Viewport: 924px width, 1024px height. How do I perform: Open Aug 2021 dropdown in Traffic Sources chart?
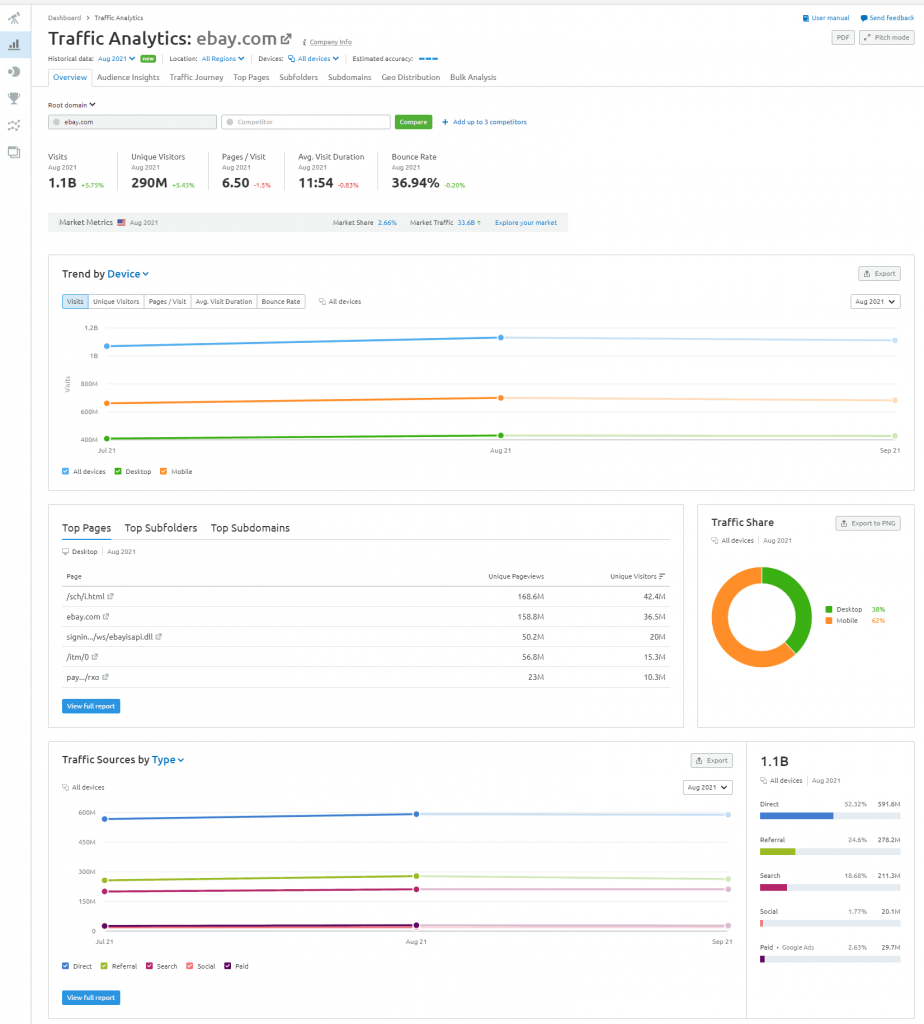tap(708, 788)
